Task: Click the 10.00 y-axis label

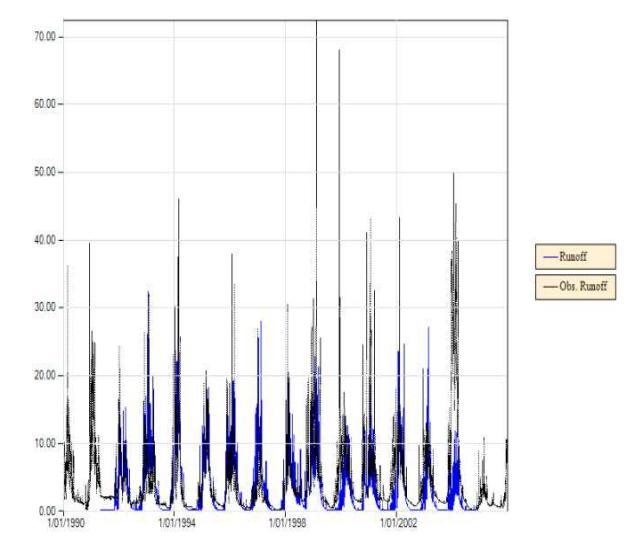Action: [x=45, y=443]
